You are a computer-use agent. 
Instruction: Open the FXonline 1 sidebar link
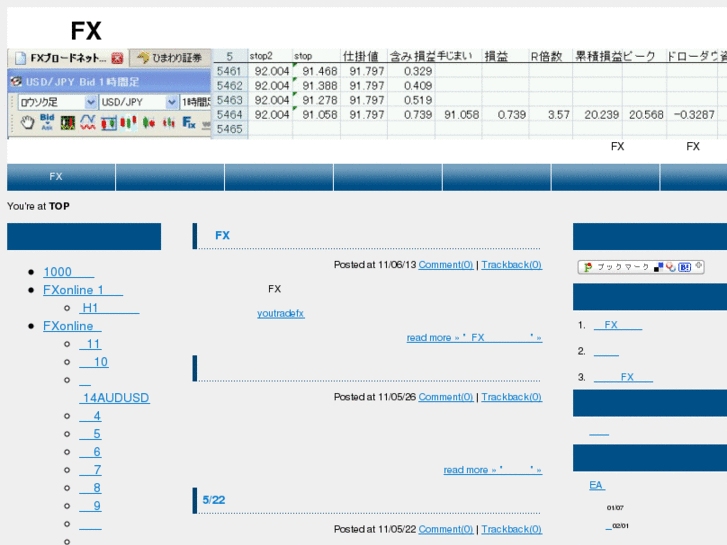click(x=83, y=290)
